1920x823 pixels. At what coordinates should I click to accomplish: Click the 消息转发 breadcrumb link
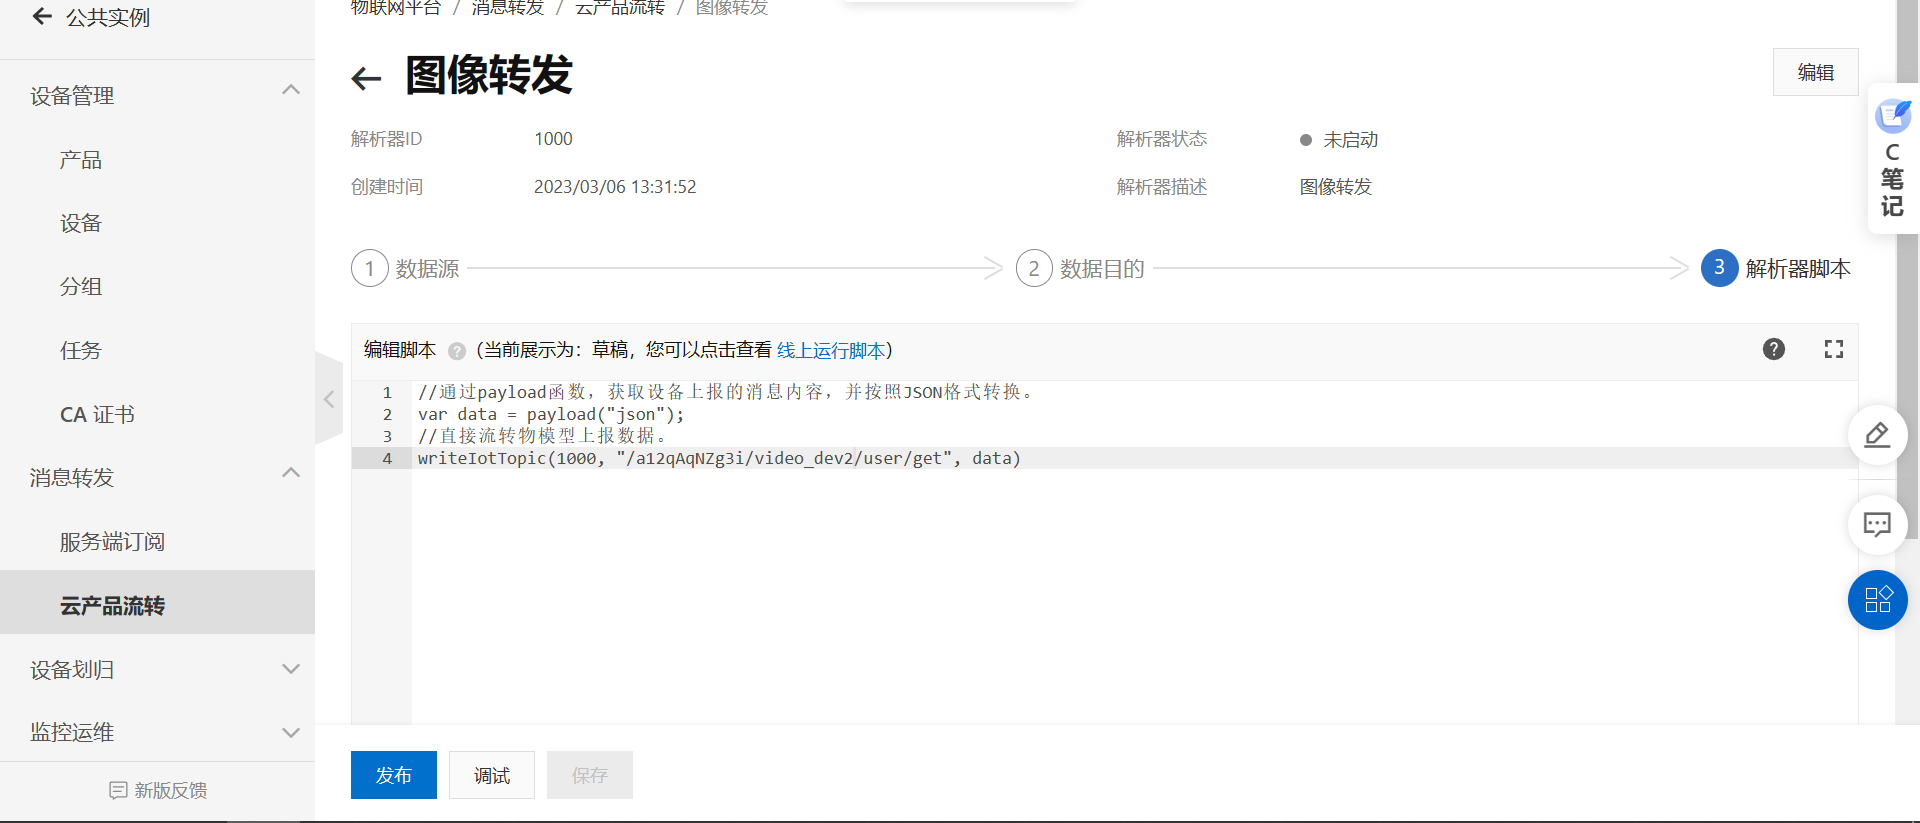coord(508,8)
